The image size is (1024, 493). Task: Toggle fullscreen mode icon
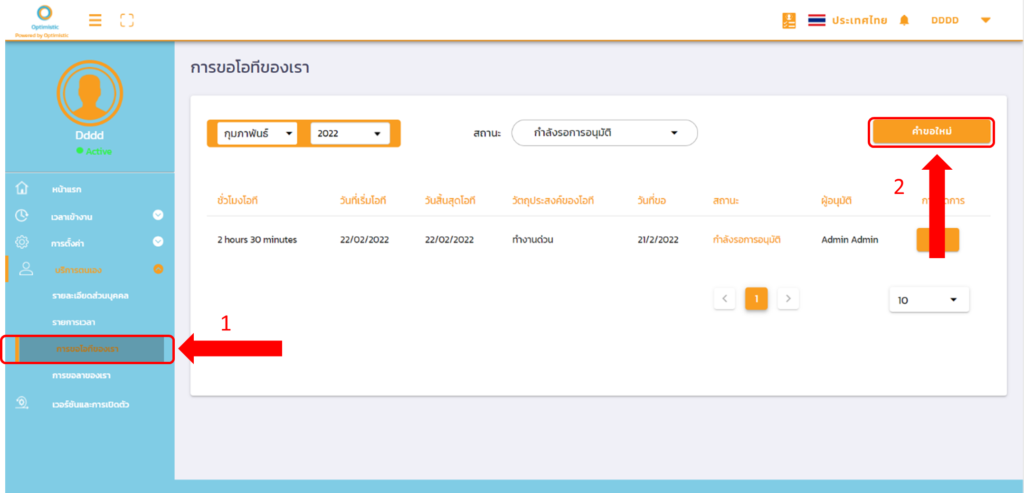(126, 20)
